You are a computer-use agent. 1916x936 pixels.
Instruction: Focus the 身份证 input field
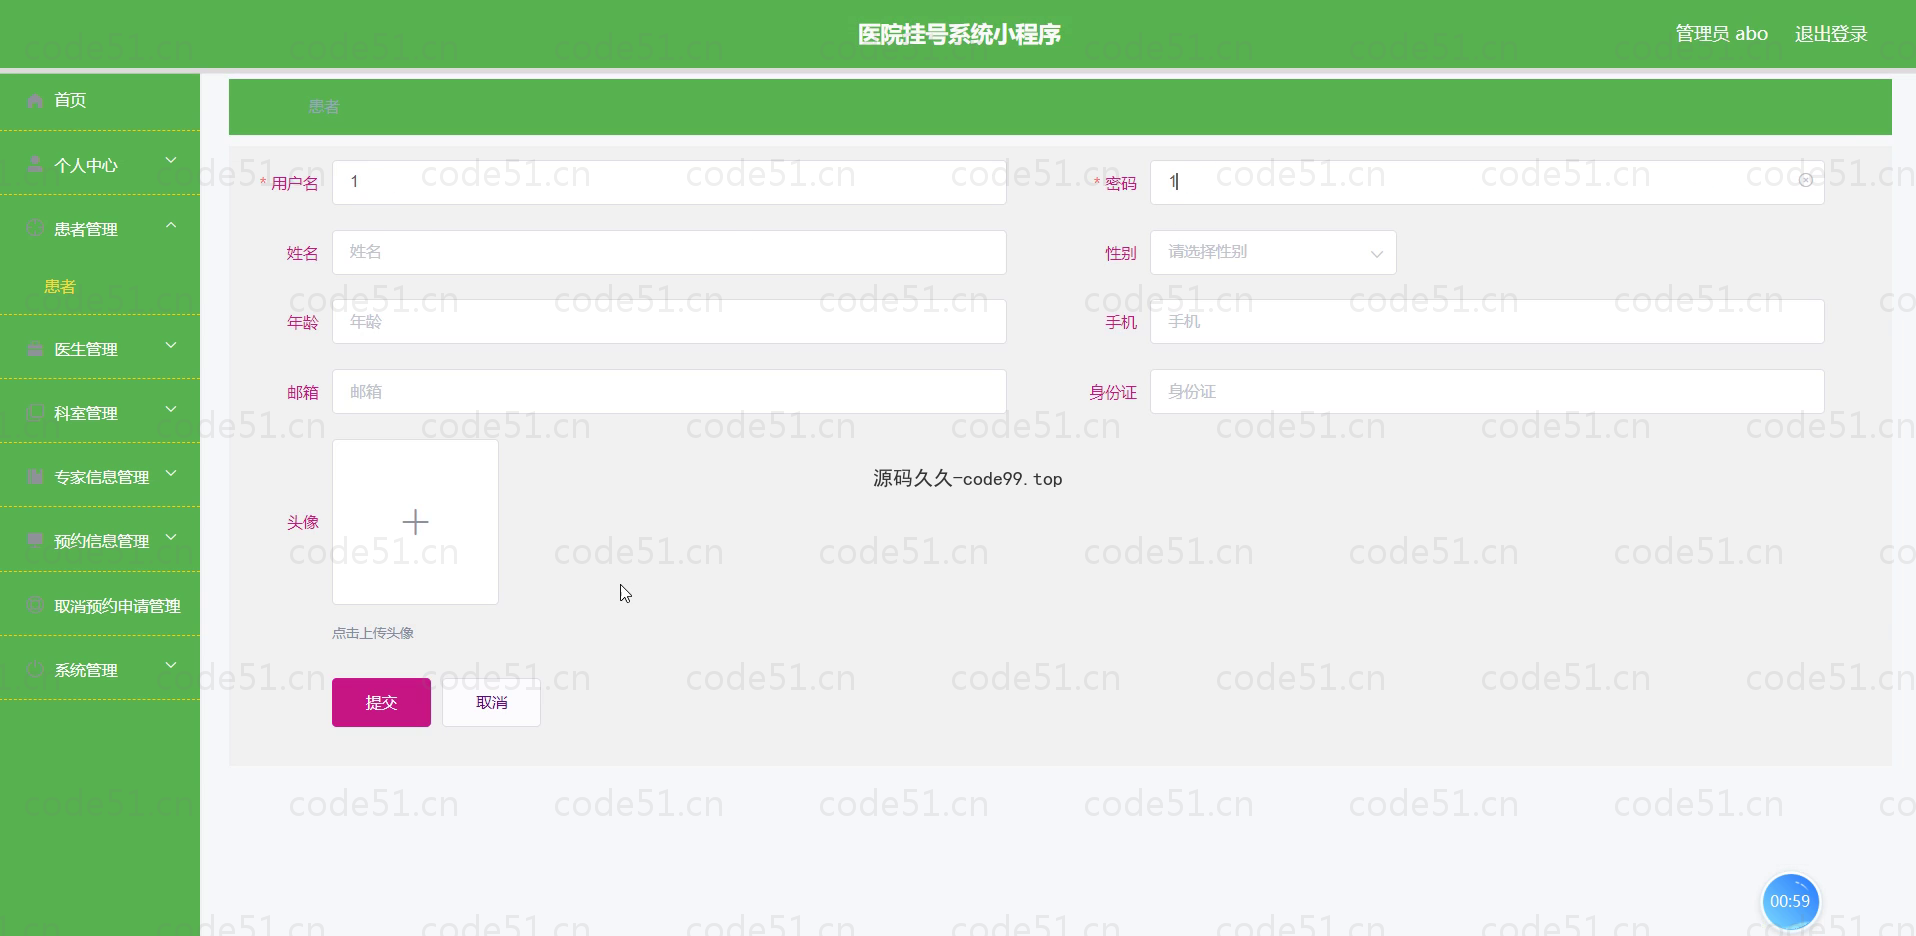(1487, 391)
